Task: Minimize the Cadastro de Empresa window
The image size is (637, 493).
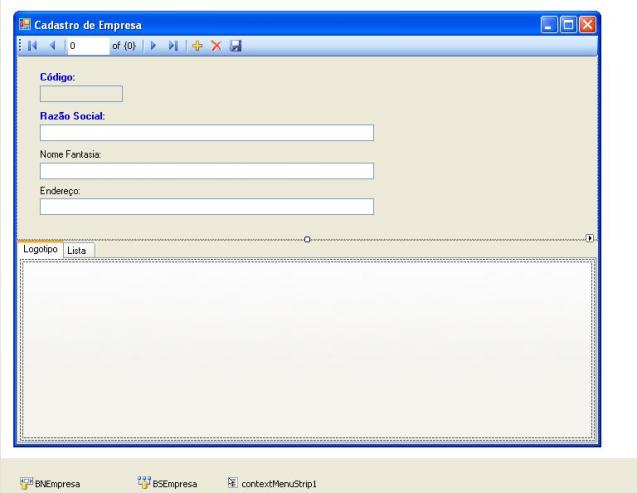Action: [x=549, y=25]
